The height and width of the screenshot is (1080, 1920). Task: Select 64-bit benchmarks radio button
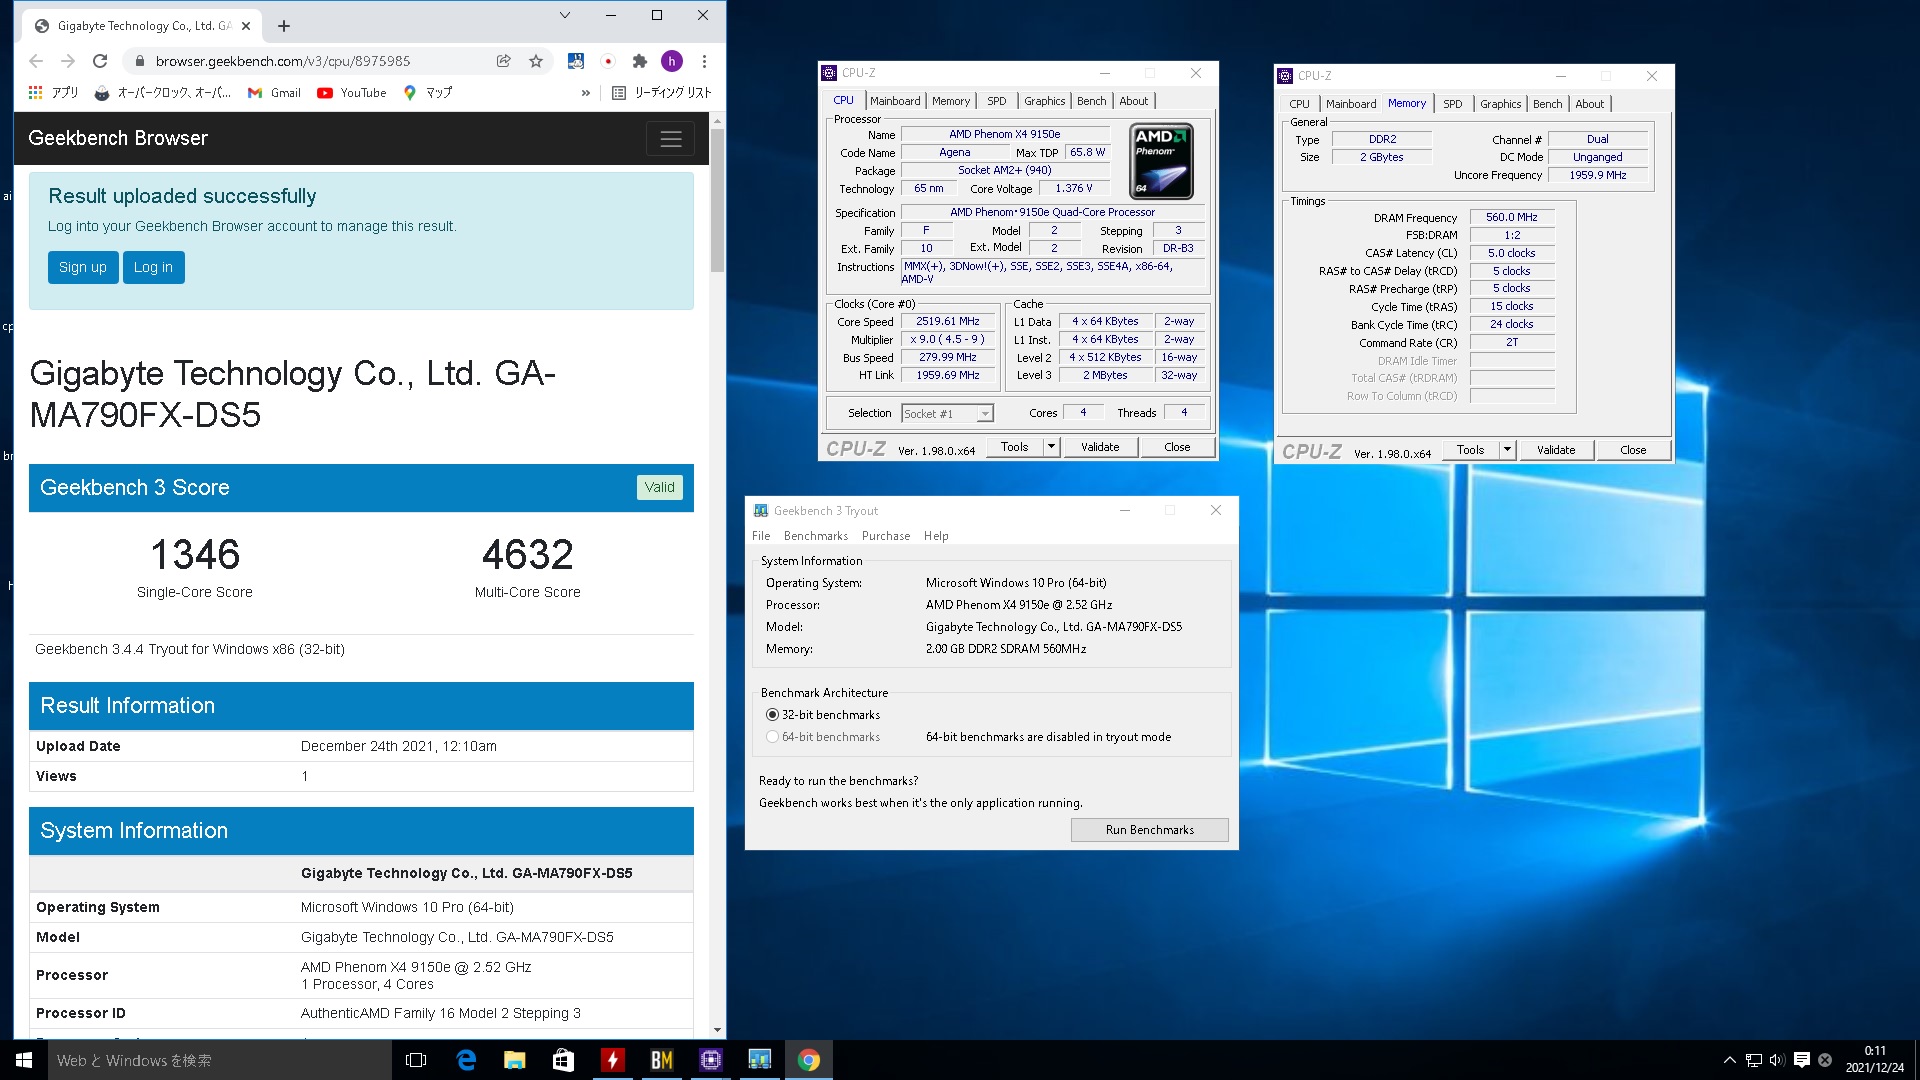pyautogui.click(x=772, y=737)
